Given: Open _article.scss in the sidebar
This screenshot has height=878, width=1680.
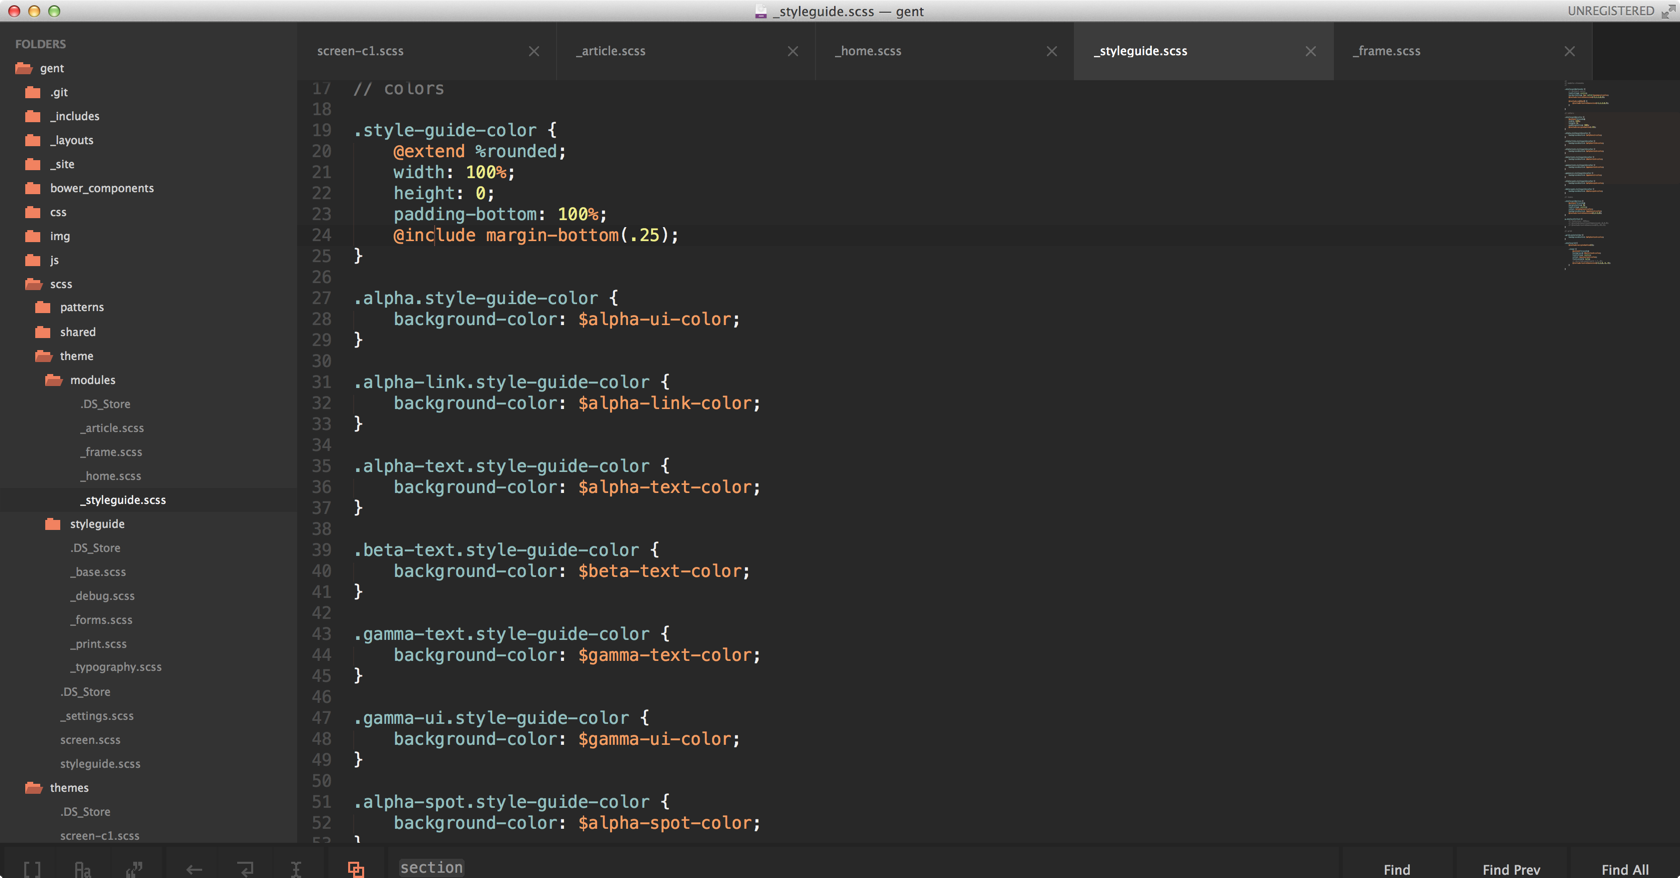Looking at the screenshot, I should coord(112,428).
